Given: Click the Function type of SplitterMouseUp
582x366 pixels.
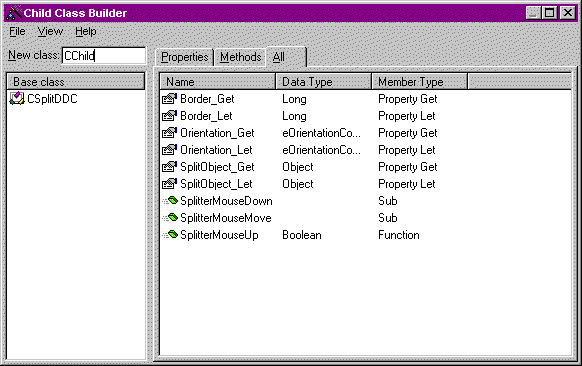Looking at the screenshot, I should point(399,235).
